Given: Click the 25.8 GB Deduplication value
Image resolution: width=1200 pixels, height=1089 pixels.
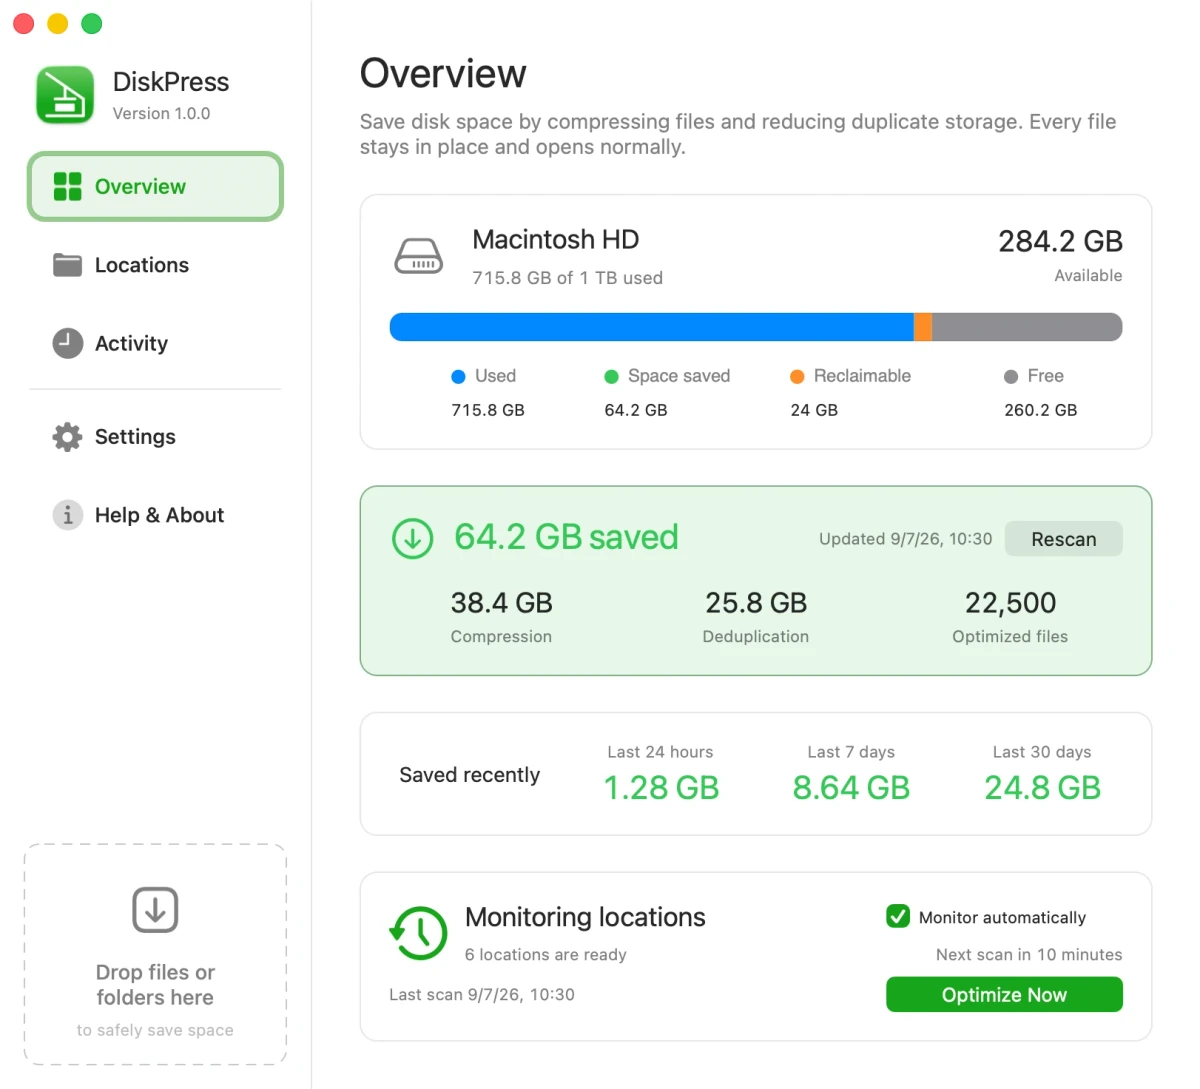Looking at the screenshot, I should (756, 603).
